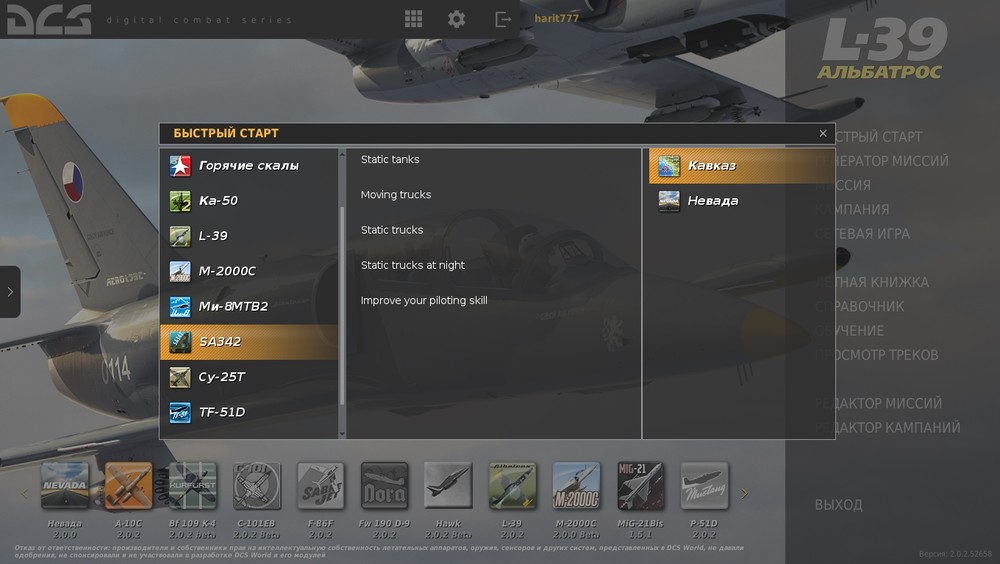
Task: Click the Ми-8МТВ2 helicopter list icon
Action: point(180,307)
